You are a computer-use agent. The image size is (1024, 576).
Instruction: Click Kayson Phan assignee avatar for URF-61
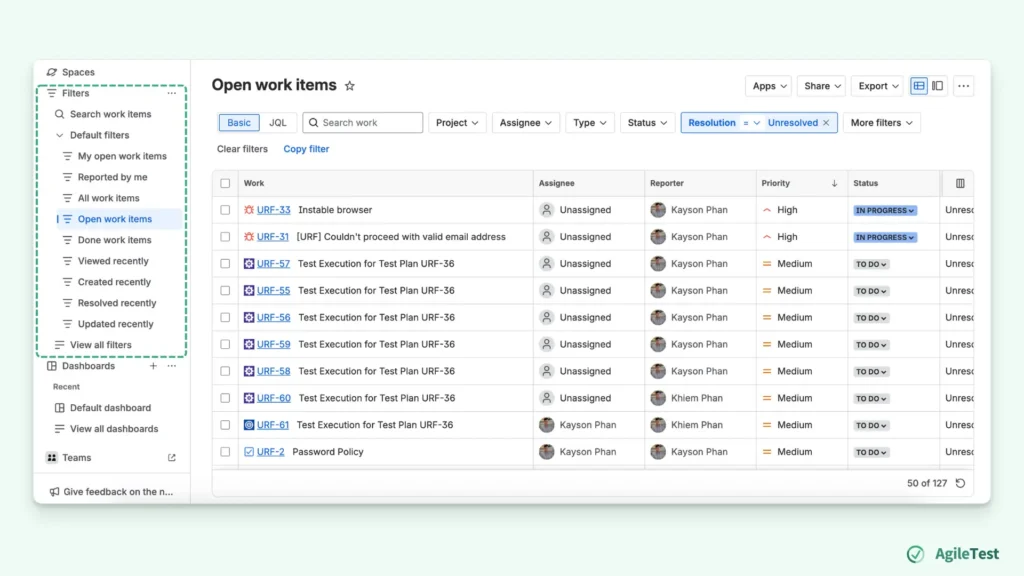pos(547,425)
